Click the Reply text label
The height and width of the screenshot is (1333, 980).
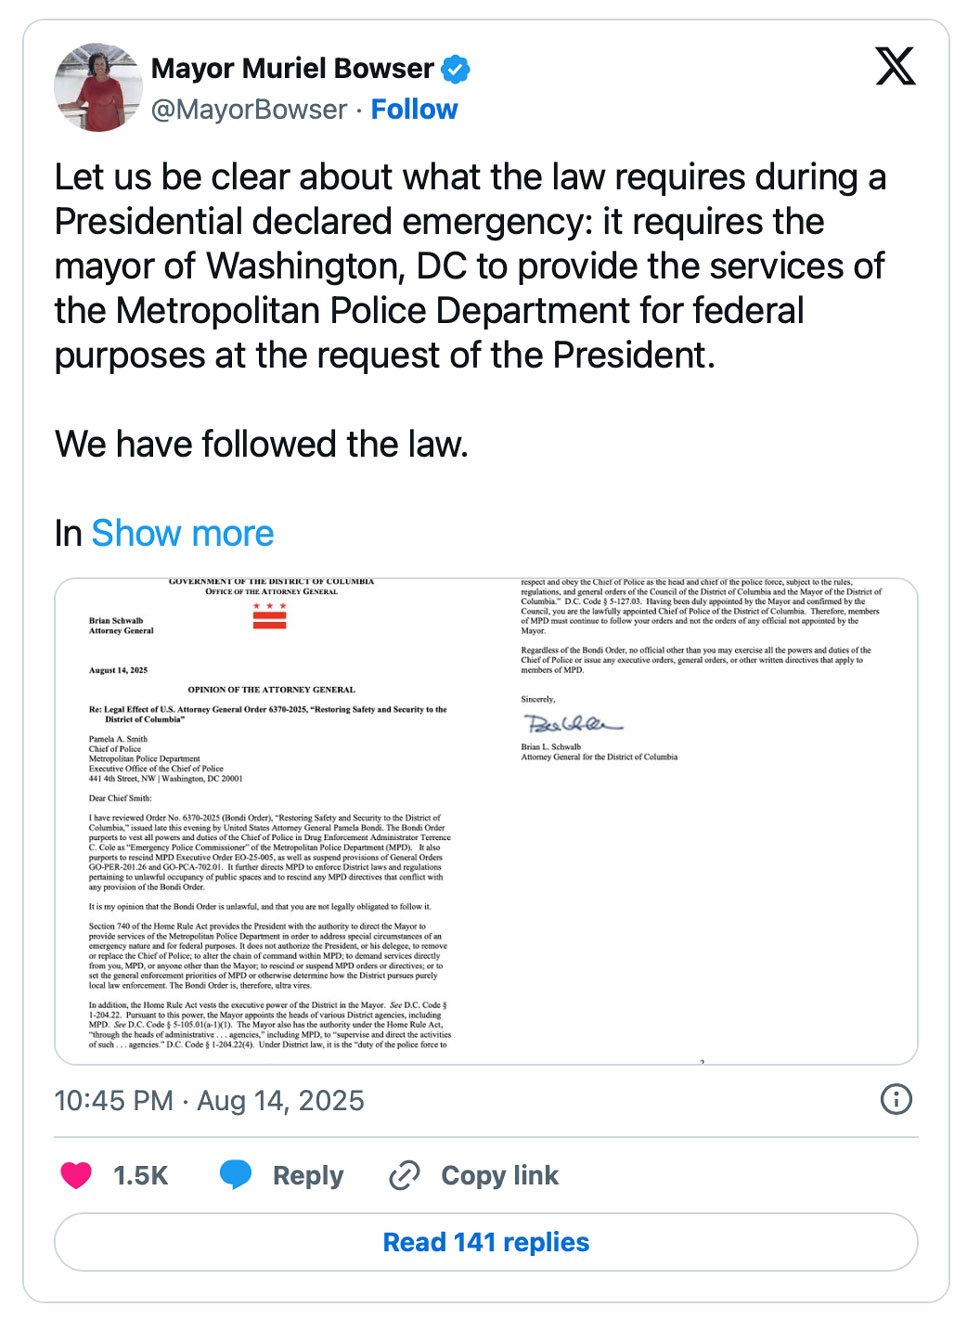coord(308,1175)
